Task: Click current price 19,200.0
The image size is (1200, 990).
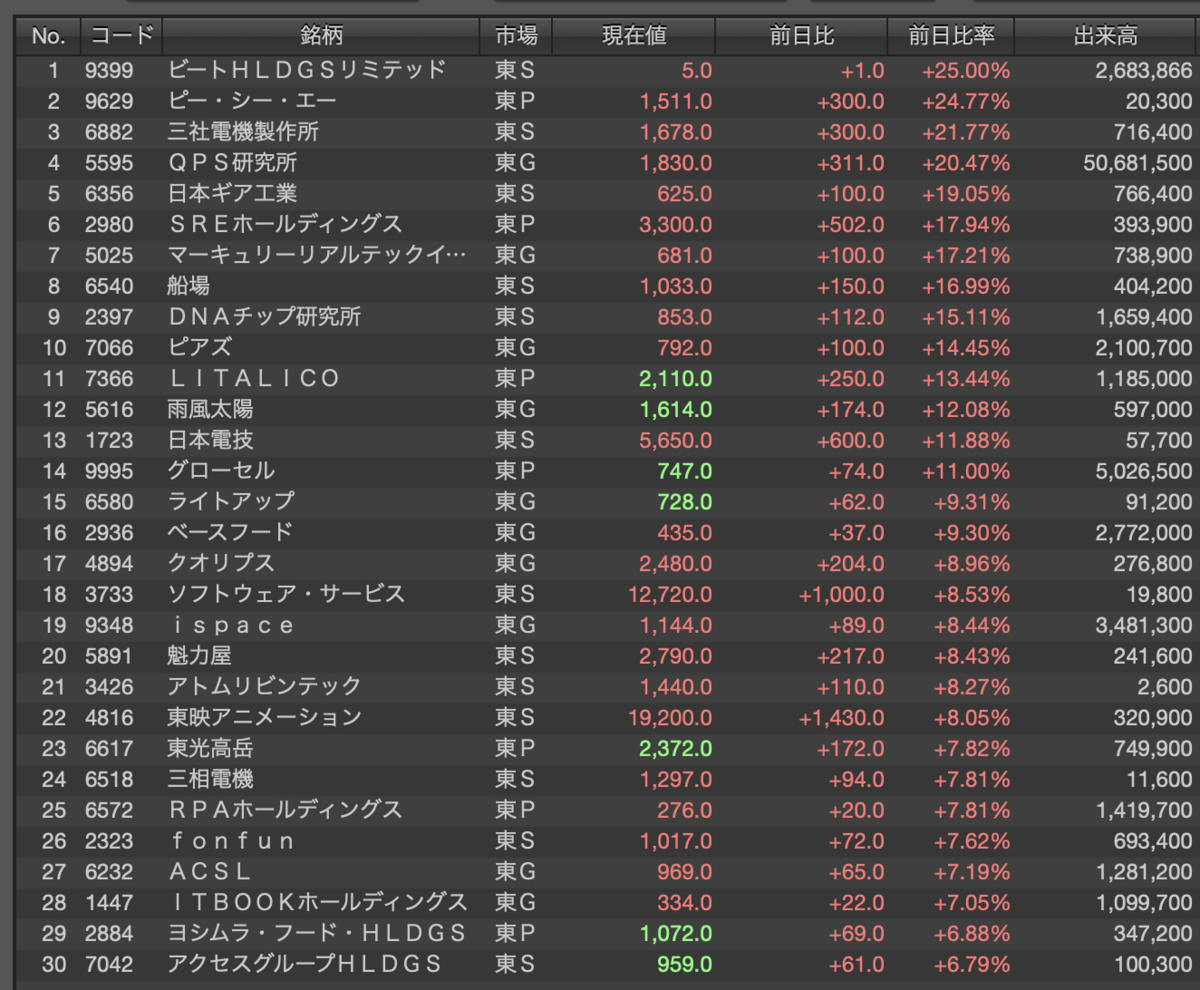Action: pos(670,717)
